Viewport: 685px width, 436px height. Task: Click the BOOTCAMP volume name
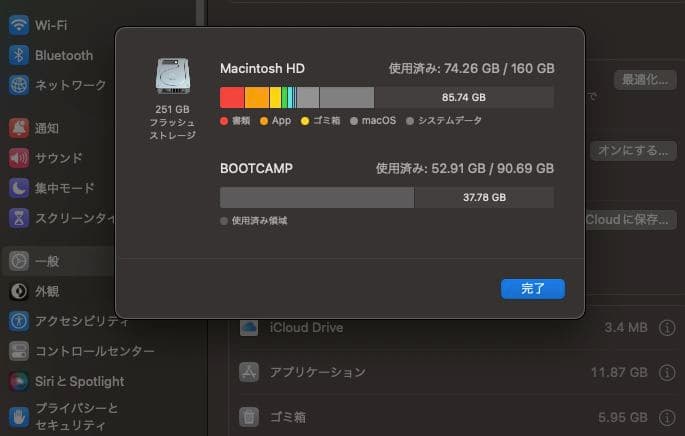pos(256,168)
